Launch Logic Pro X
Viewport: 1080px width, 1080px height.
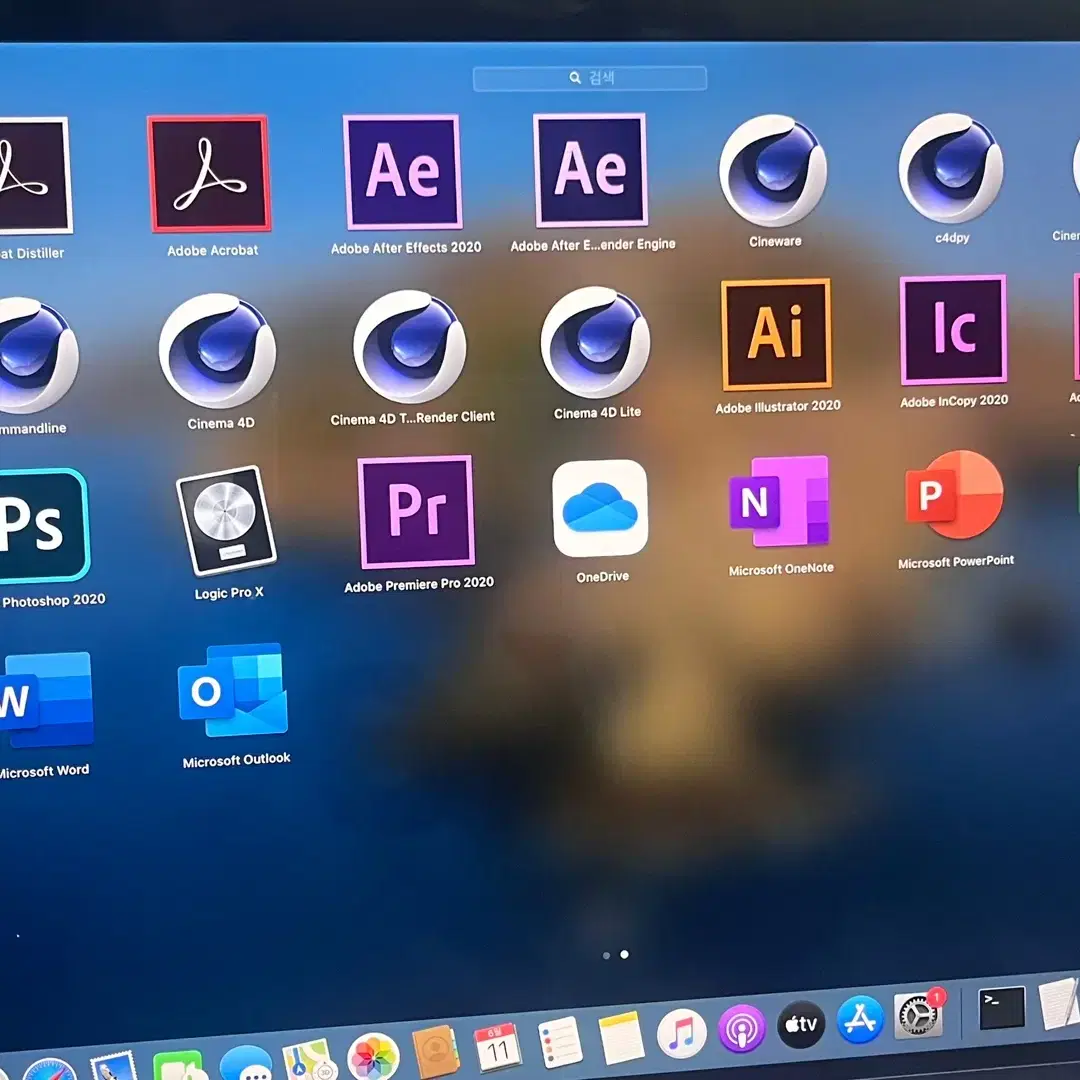[x=226, y=521]
